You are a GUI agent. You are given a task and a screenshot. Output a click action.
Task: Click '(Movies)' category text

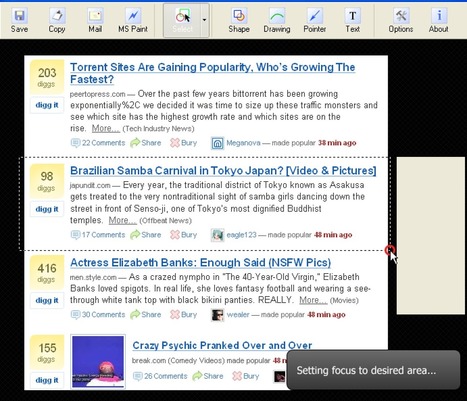tap(344, 300)
